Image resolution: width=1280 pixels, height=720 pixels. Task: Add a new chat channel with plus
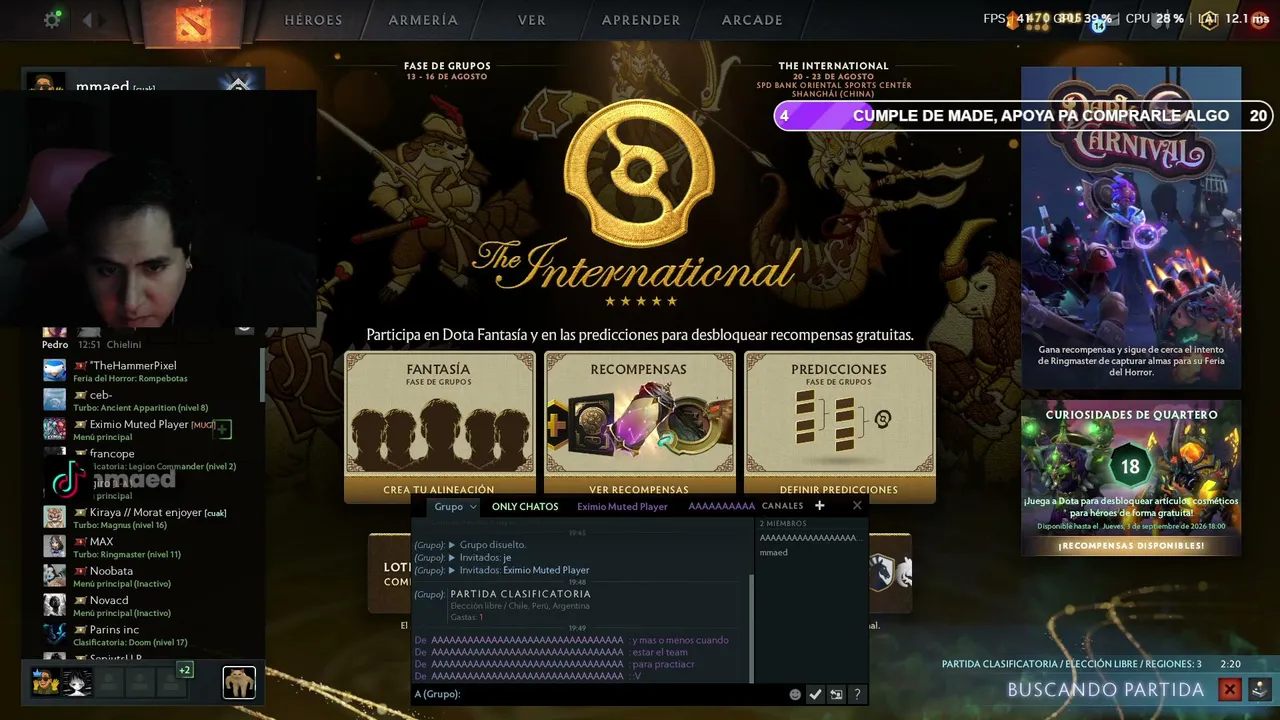tap(820, 506)
